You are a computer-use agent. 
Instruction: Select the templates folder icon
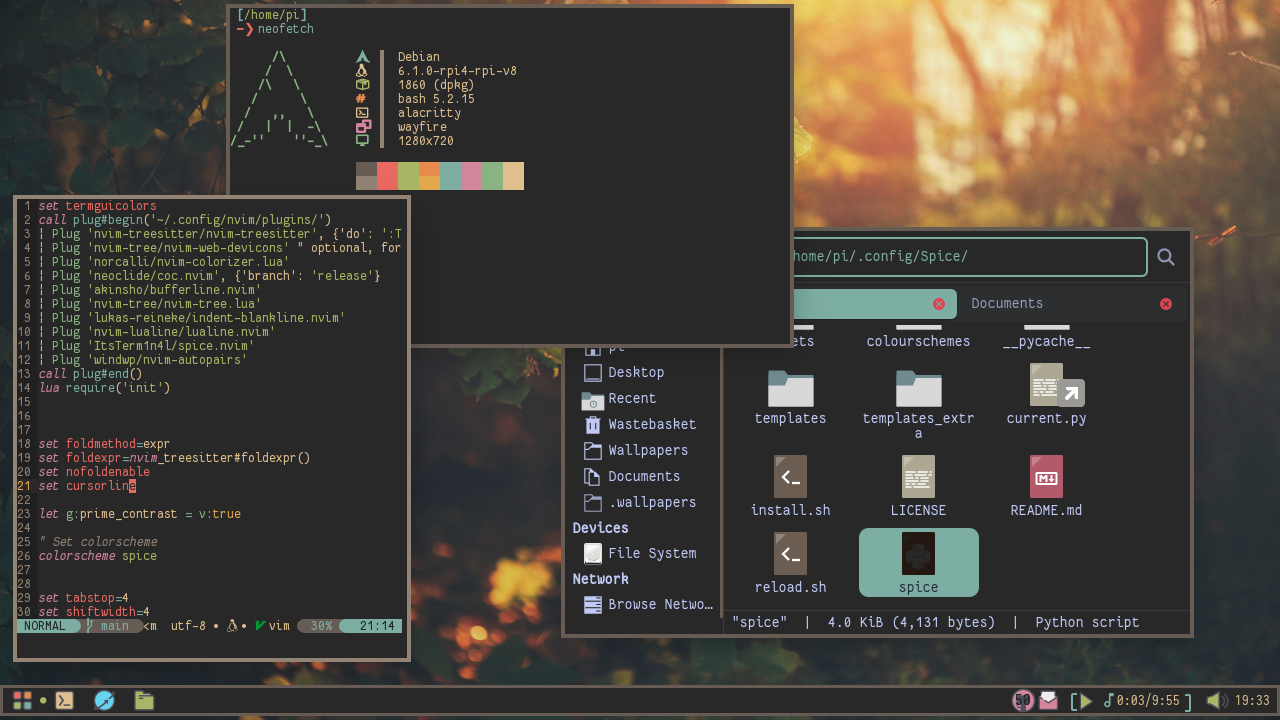(790, 388)
